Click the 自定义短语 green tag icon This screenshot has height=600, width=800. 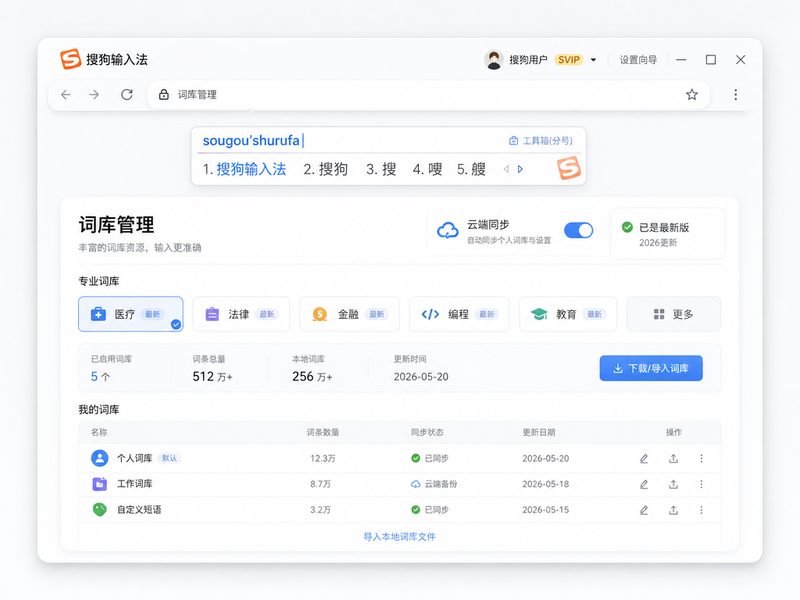pyautogui.click(x=99, y=509)
